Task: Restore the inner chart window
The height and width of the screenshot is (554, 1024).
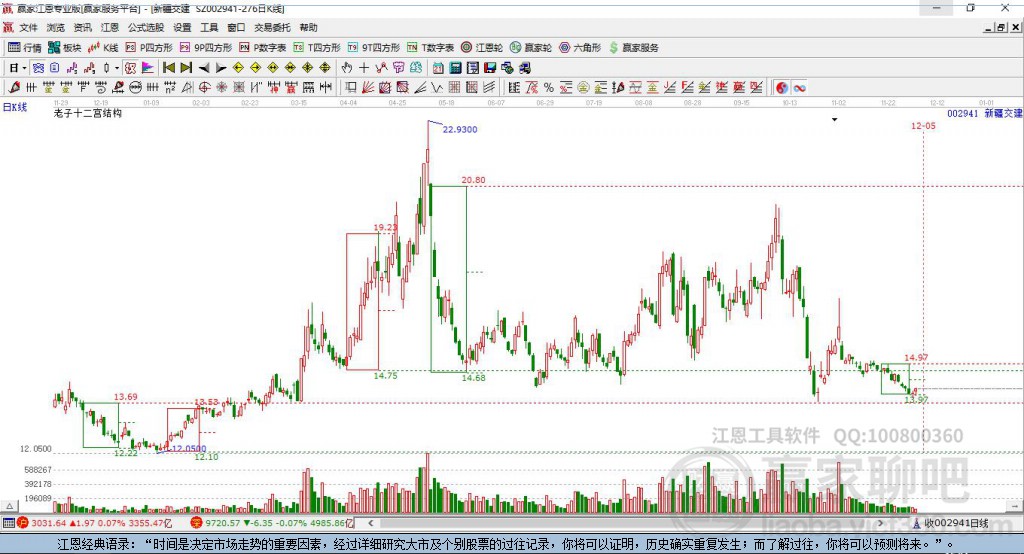Action: (1001, 27)
